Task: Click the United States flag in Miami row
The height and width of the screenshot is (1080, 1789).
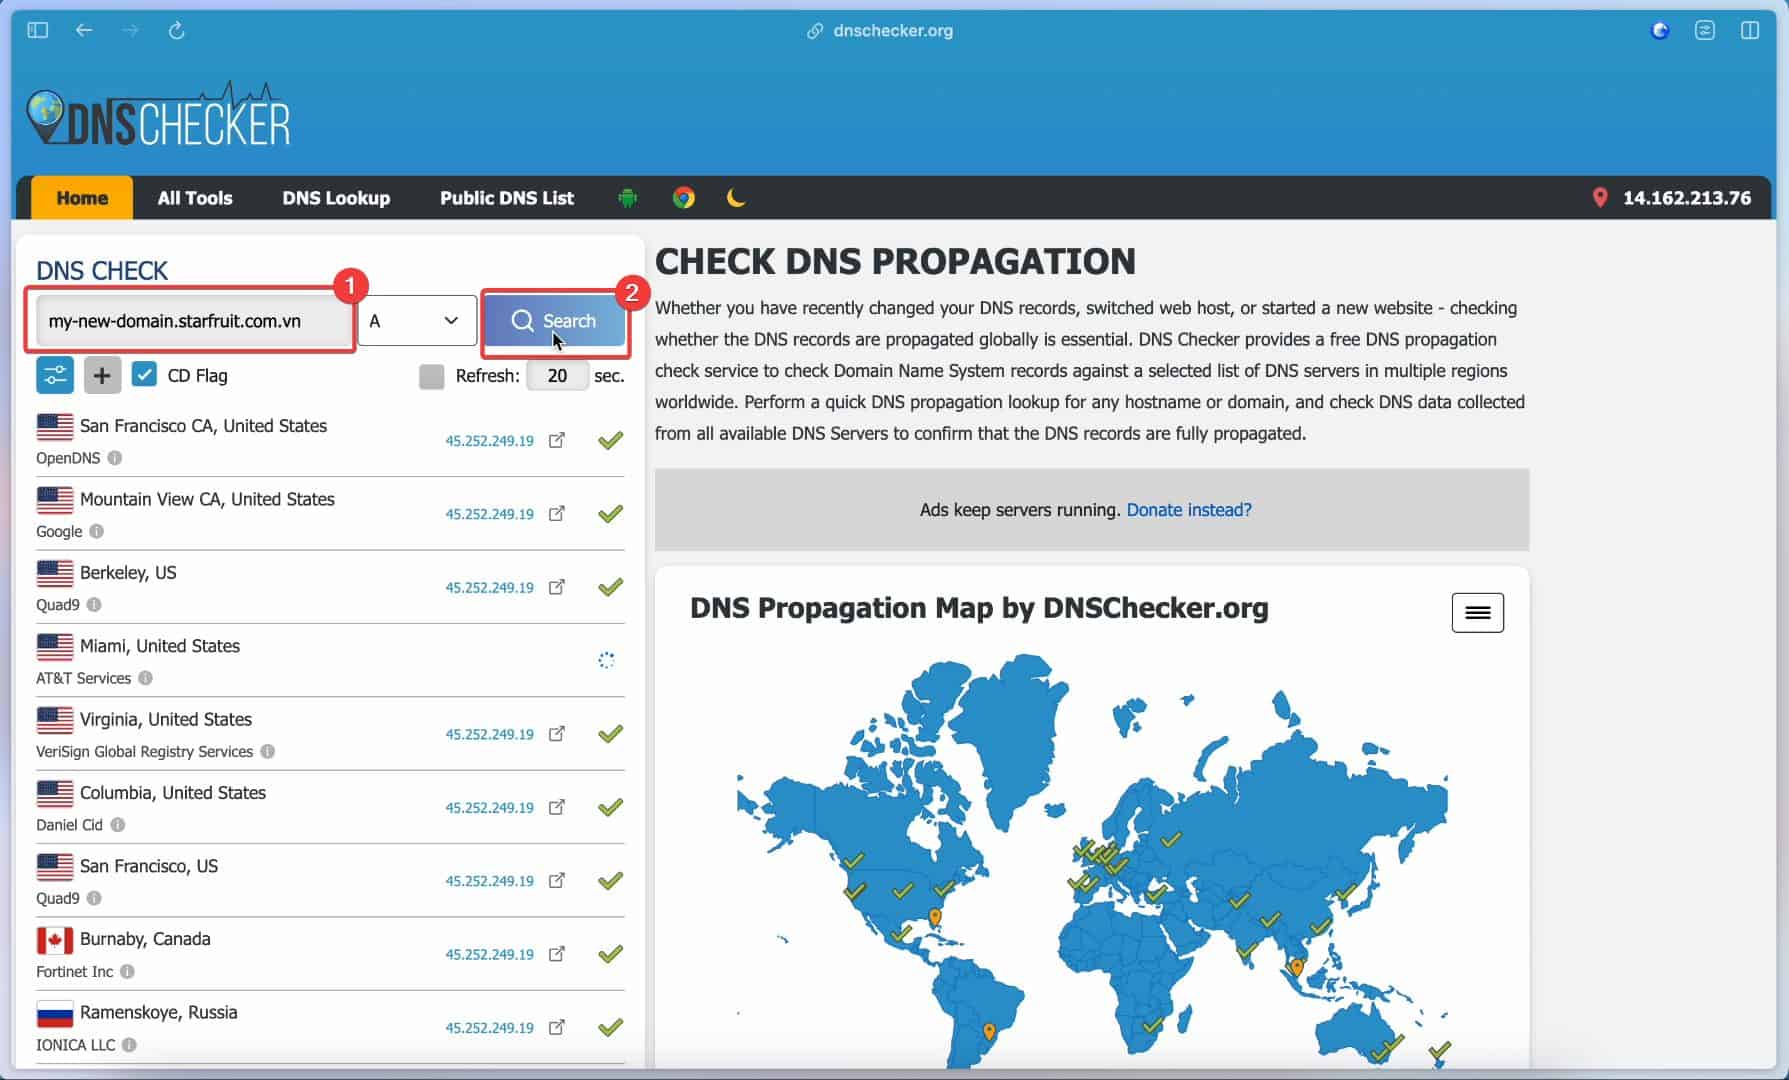Action: (55, 647)
